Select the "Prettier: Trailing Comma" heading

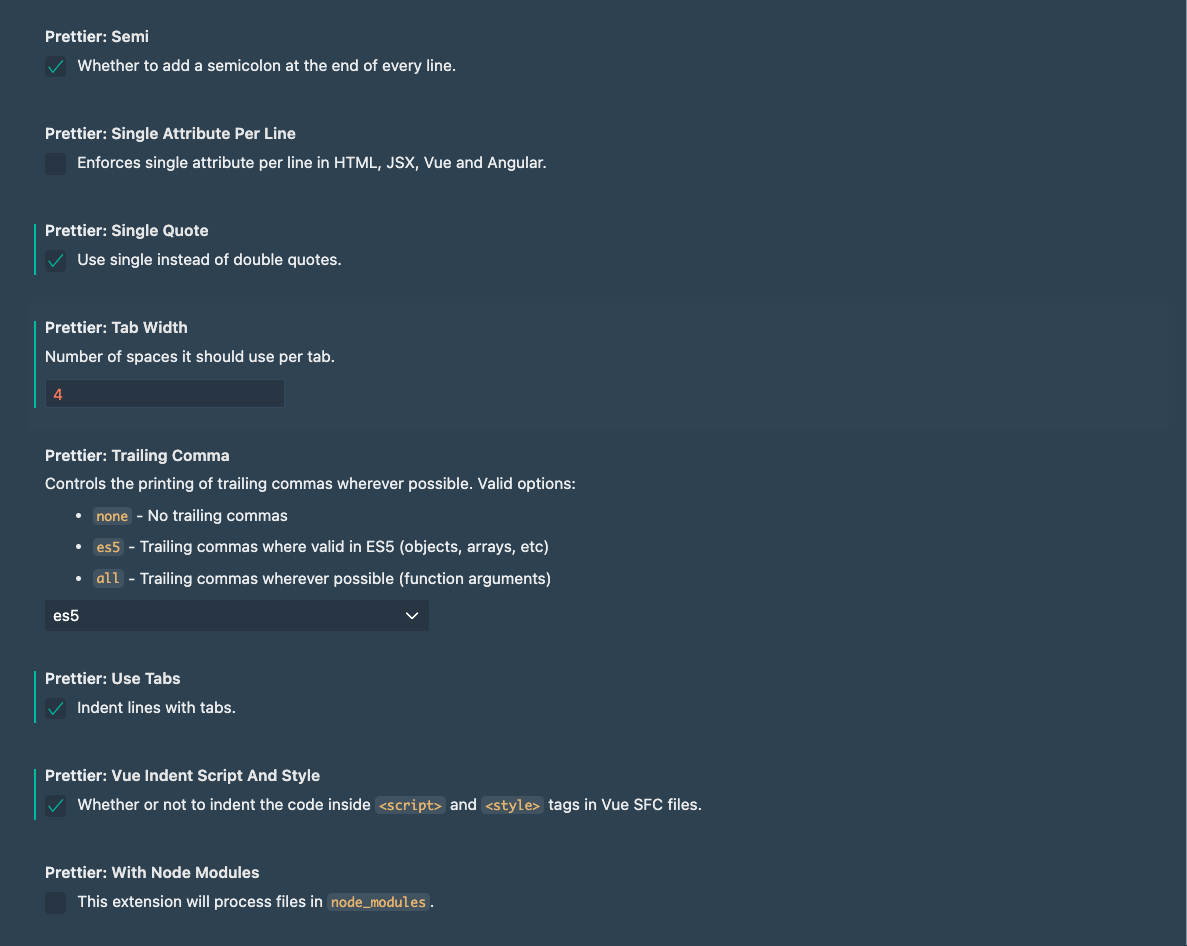pos(137,456)
